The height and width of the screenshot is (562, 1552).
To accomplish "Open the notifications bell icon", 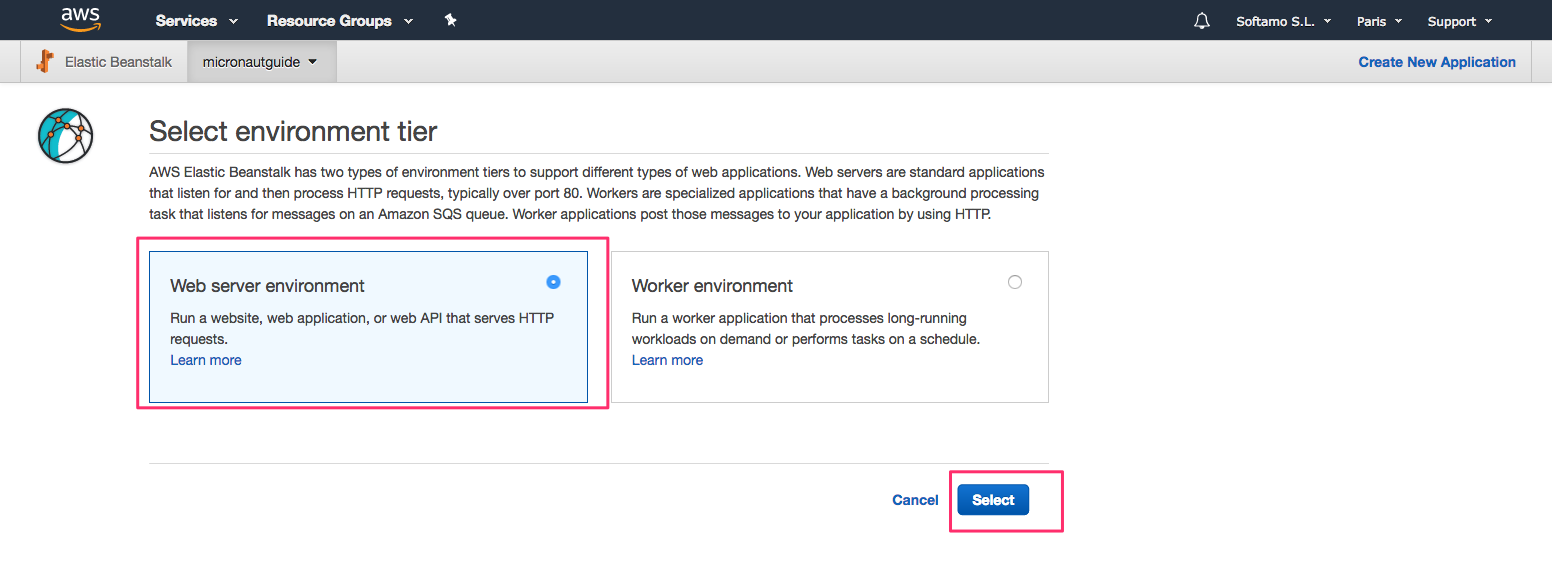I will click(x=1202, y=21).
